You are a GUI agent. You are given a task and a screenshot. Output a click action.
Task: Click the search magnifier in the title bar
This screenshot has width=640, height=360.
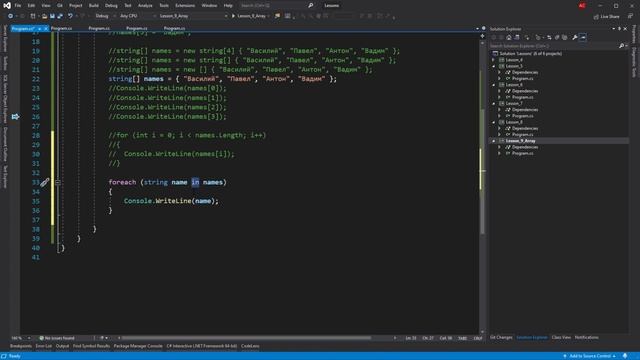click(x=311, y=6)
